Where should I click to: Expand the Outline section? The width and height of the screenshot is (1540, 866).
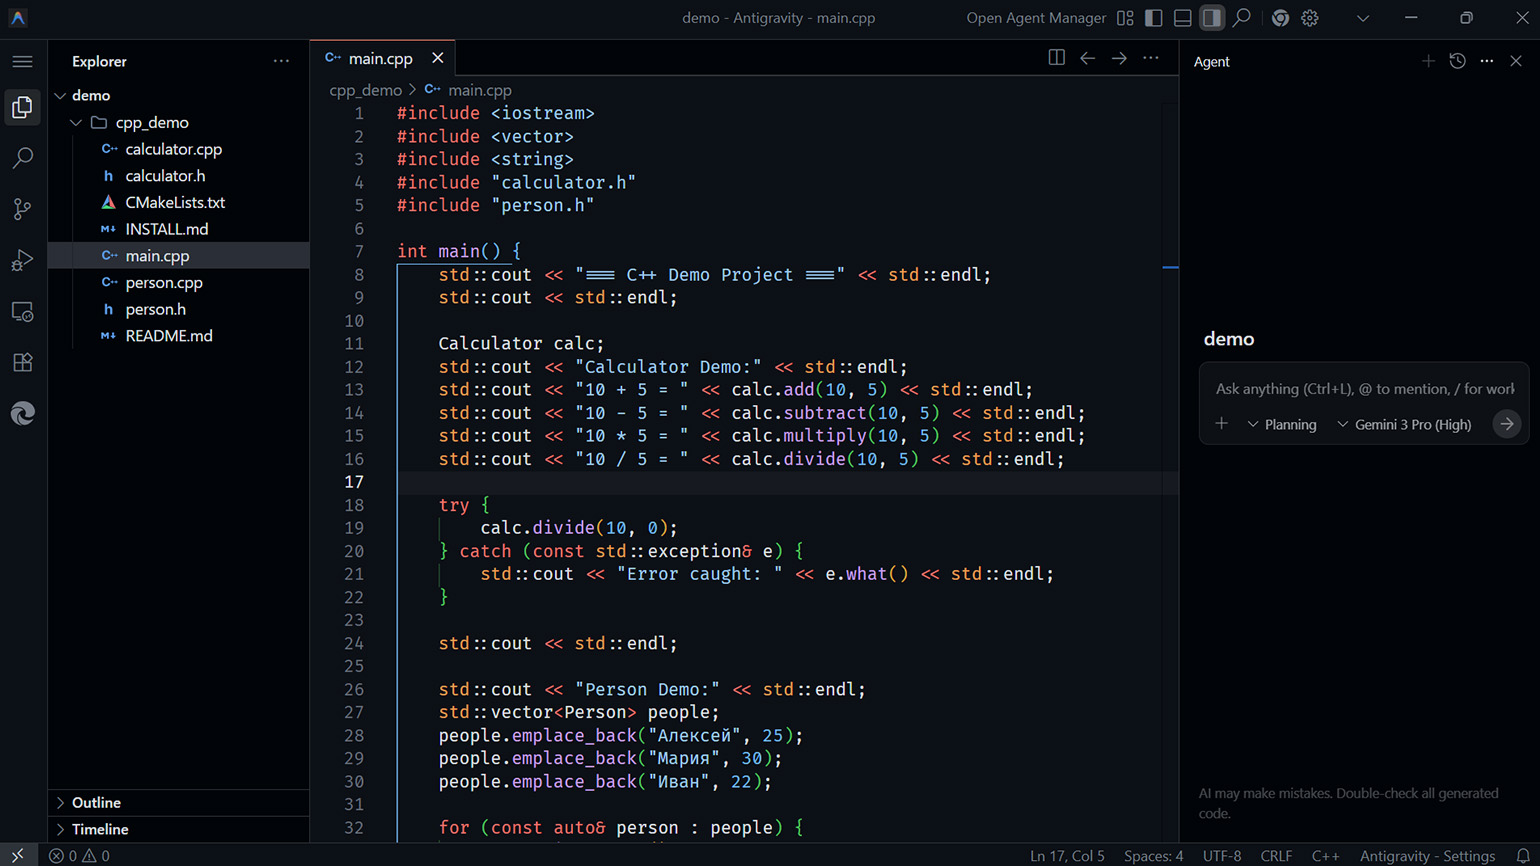coord(96,803)
